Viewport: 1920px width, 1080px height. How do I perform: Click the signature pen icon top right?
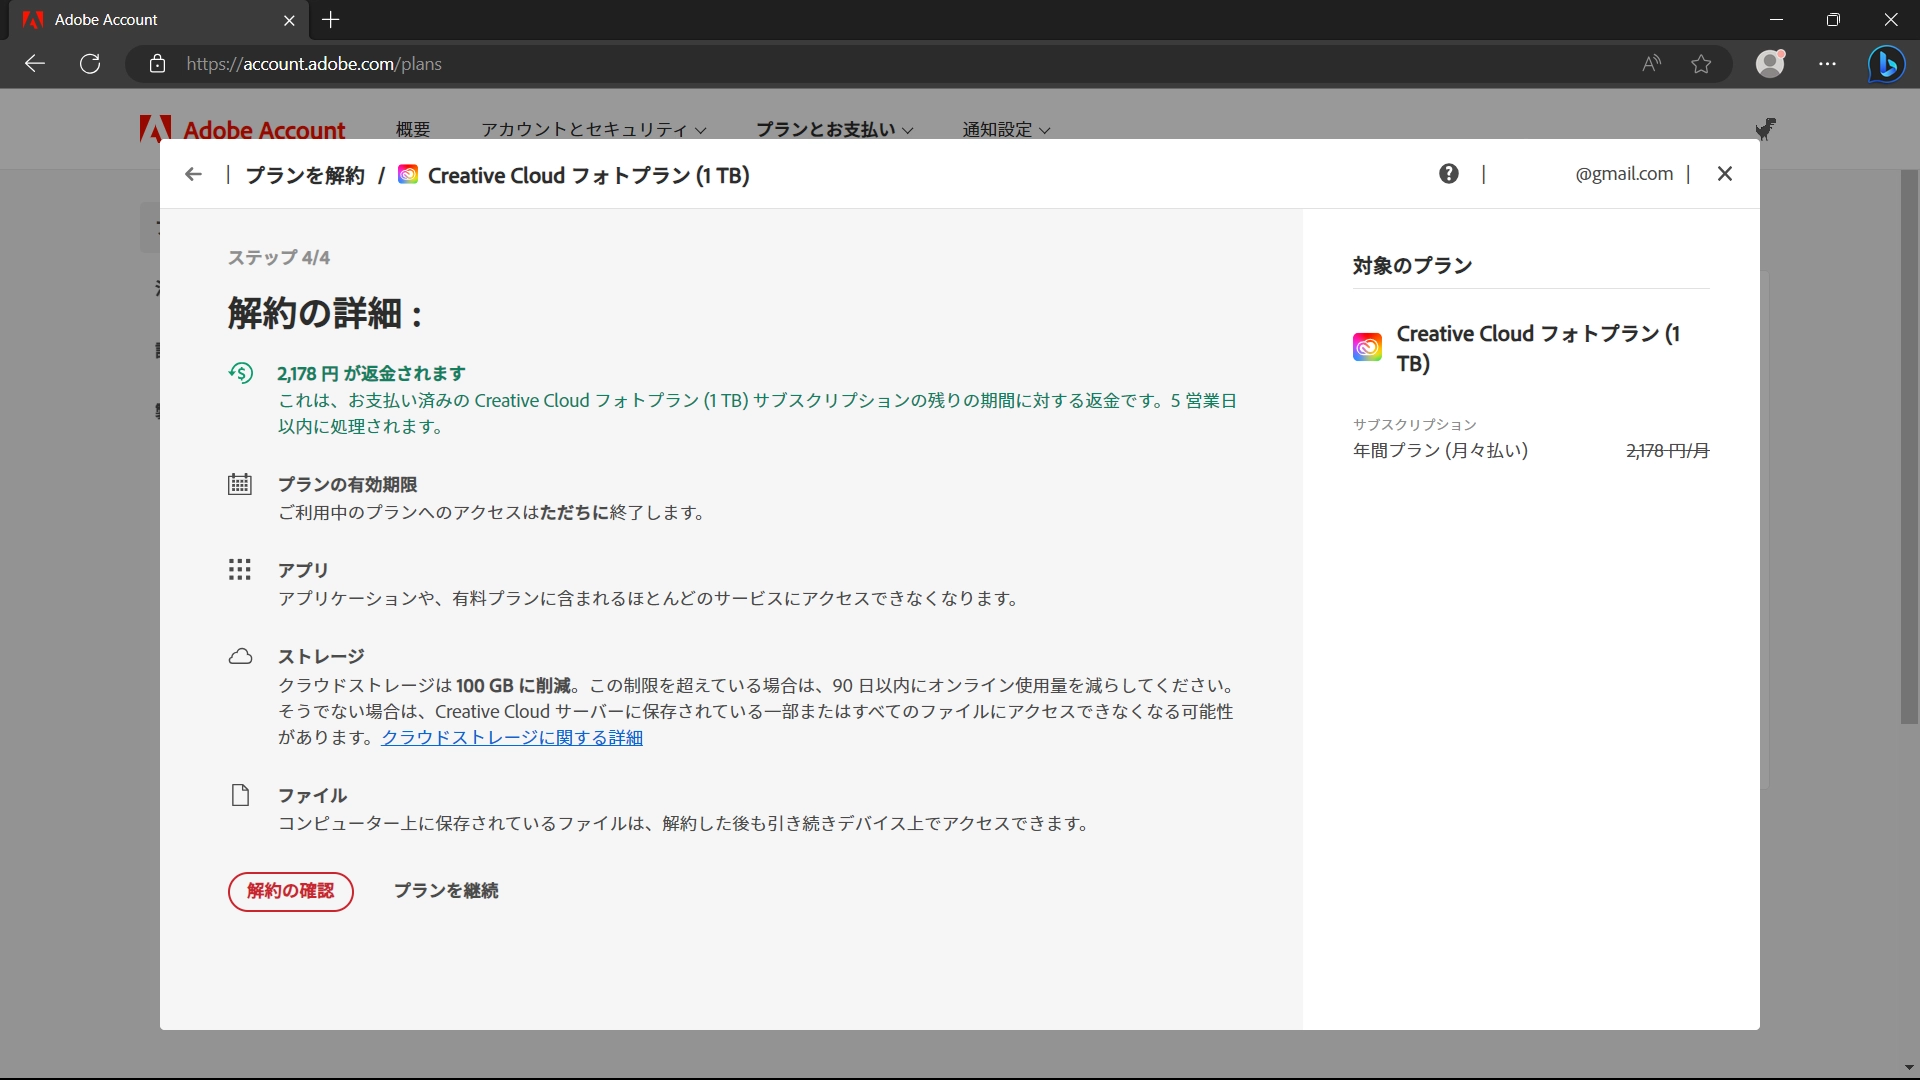coord(1766,129)
